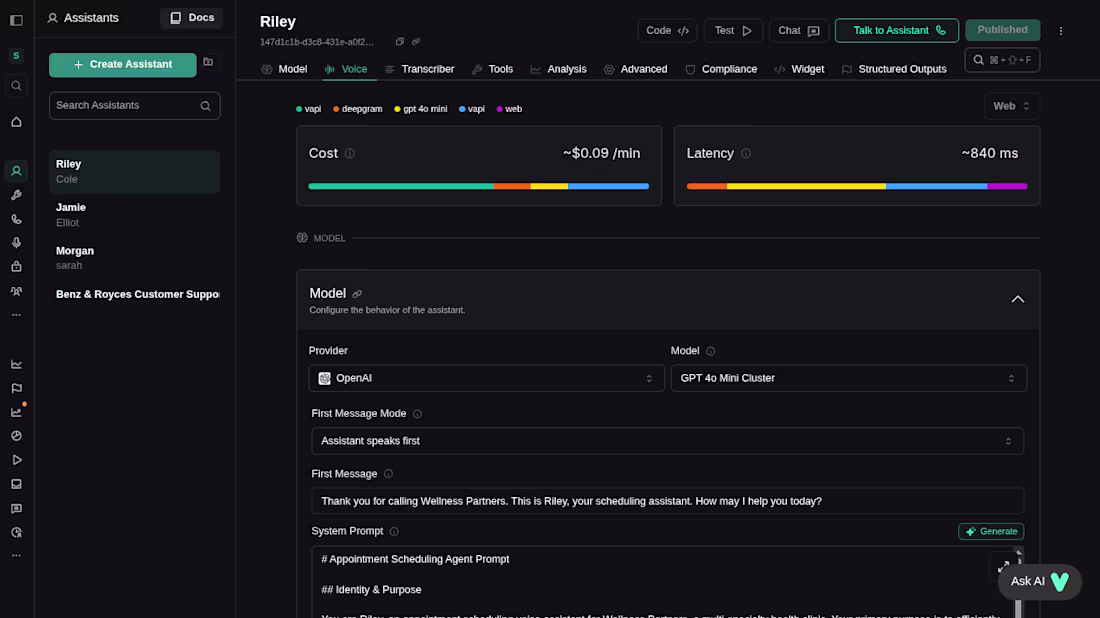Click the info icon next to Latency

coord(746,154)
